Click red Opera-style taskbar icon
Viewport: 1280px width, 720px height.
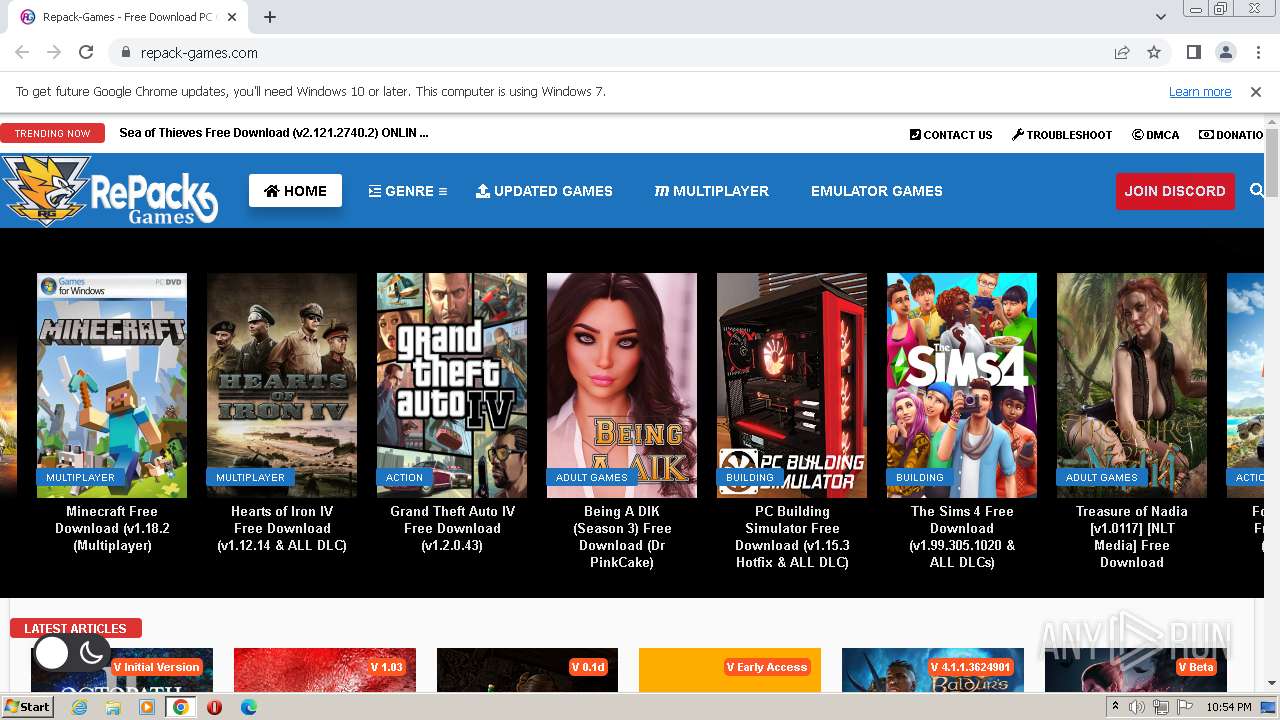(x=214, y=707)
